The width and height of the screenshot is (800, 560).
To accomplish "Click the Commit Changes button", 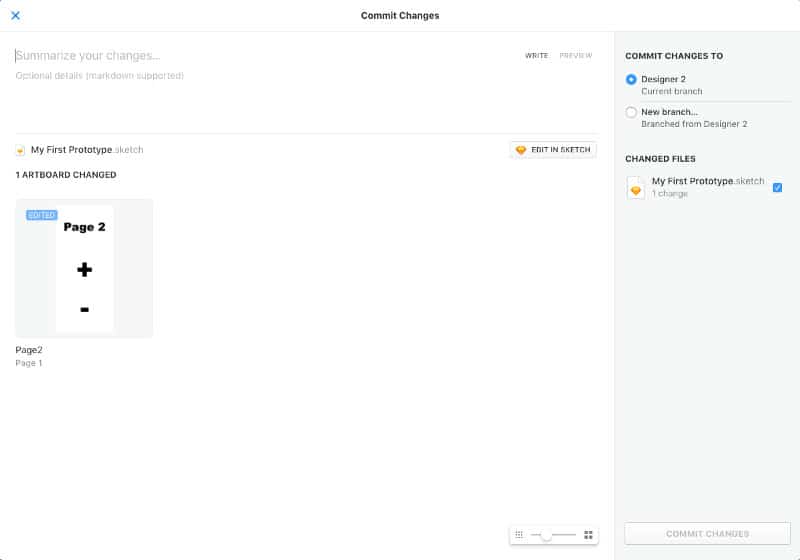I will point(707,534).
